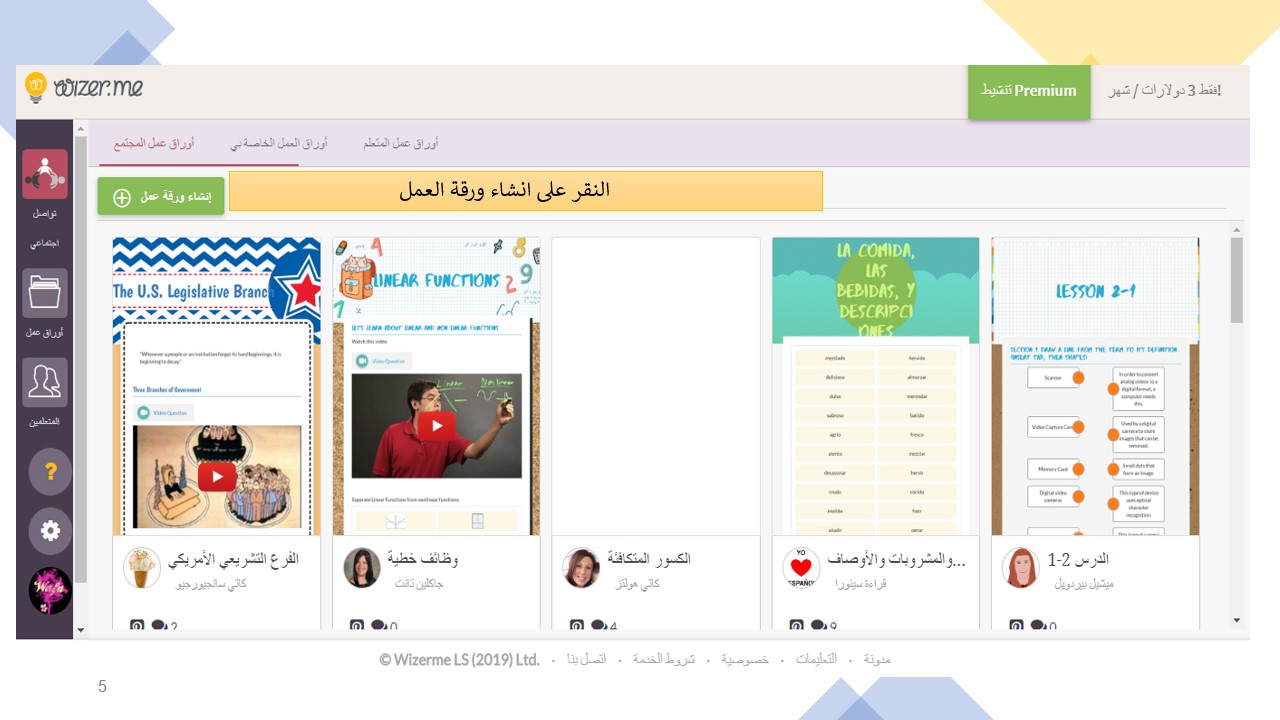Click the green Premium activation button

point(1028,91)
